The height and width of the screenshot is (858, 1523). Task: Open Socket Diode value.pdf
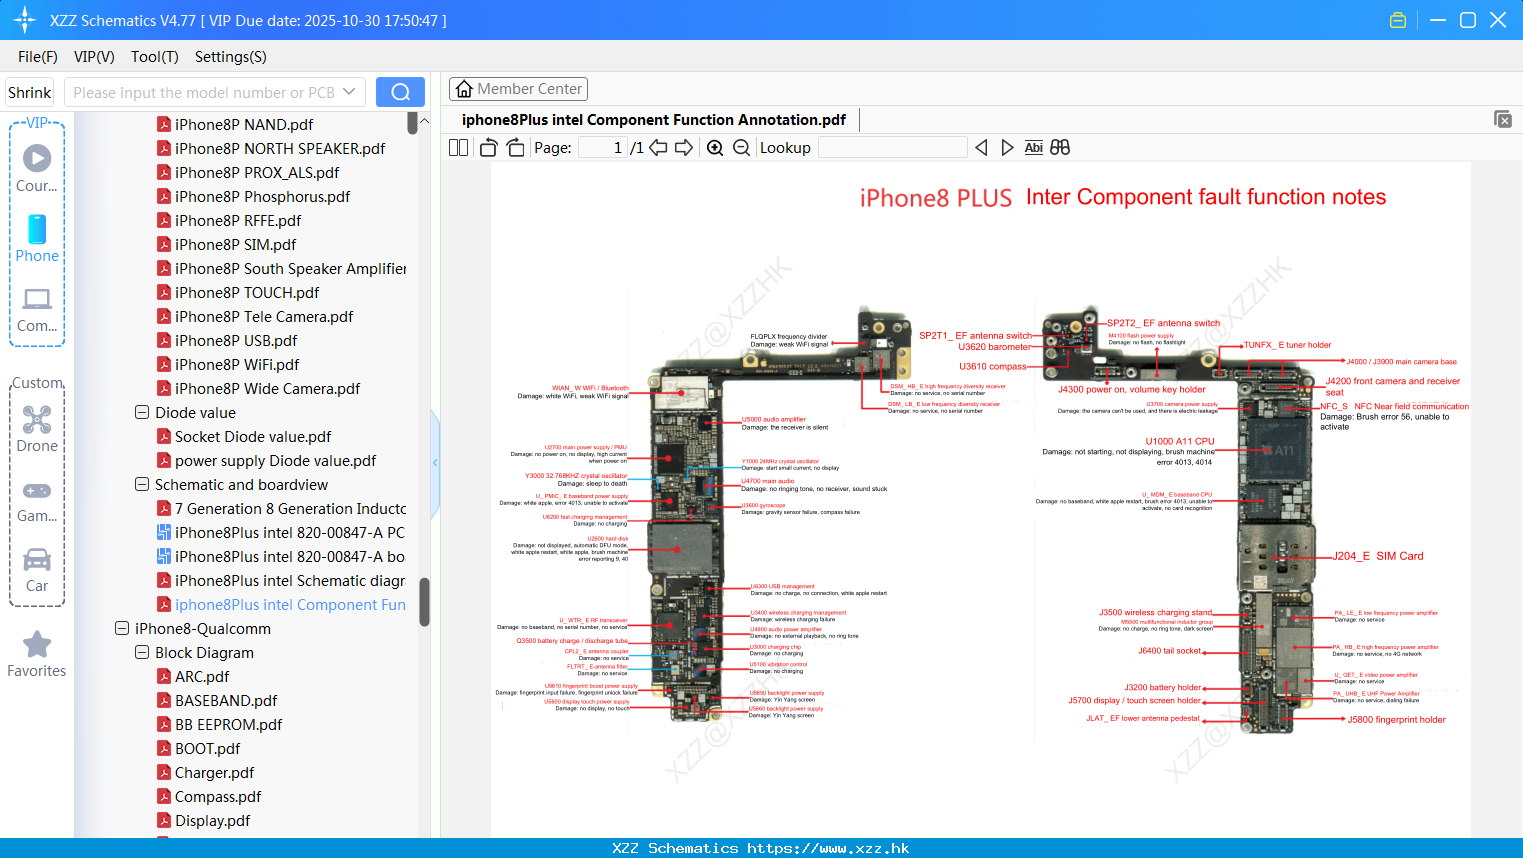click(x=252, y=436)
